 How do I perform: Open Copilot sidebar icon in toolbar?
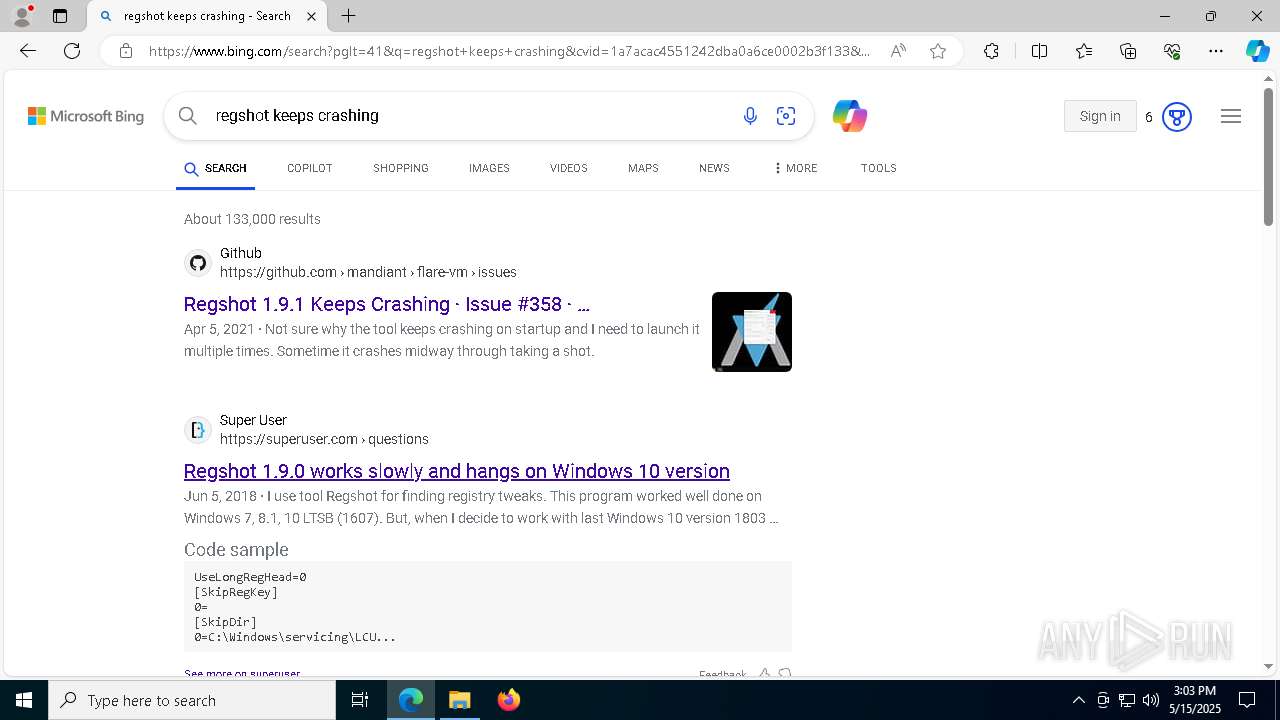1257,51
